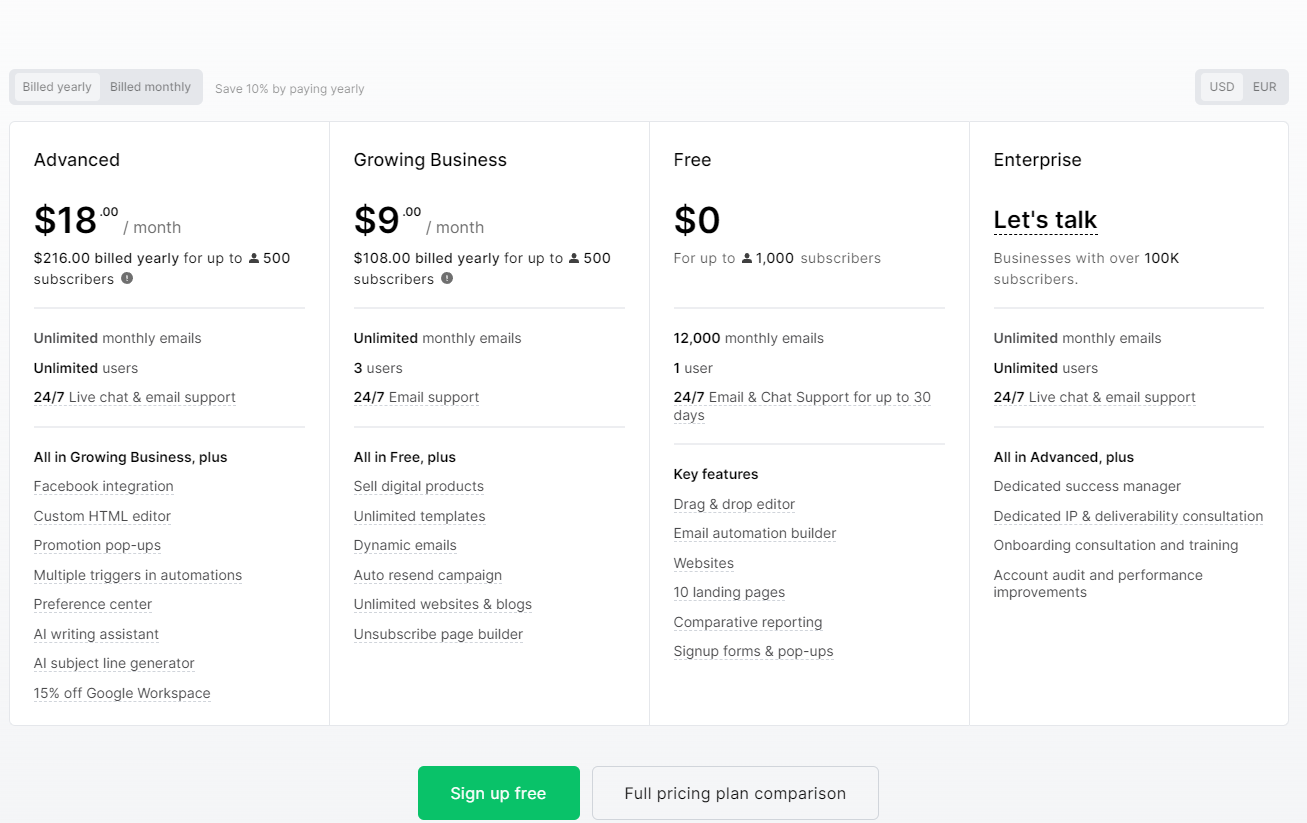Click subscriber person icon in Free plan
The image size is (1307, 823).
tap(746, 258)
